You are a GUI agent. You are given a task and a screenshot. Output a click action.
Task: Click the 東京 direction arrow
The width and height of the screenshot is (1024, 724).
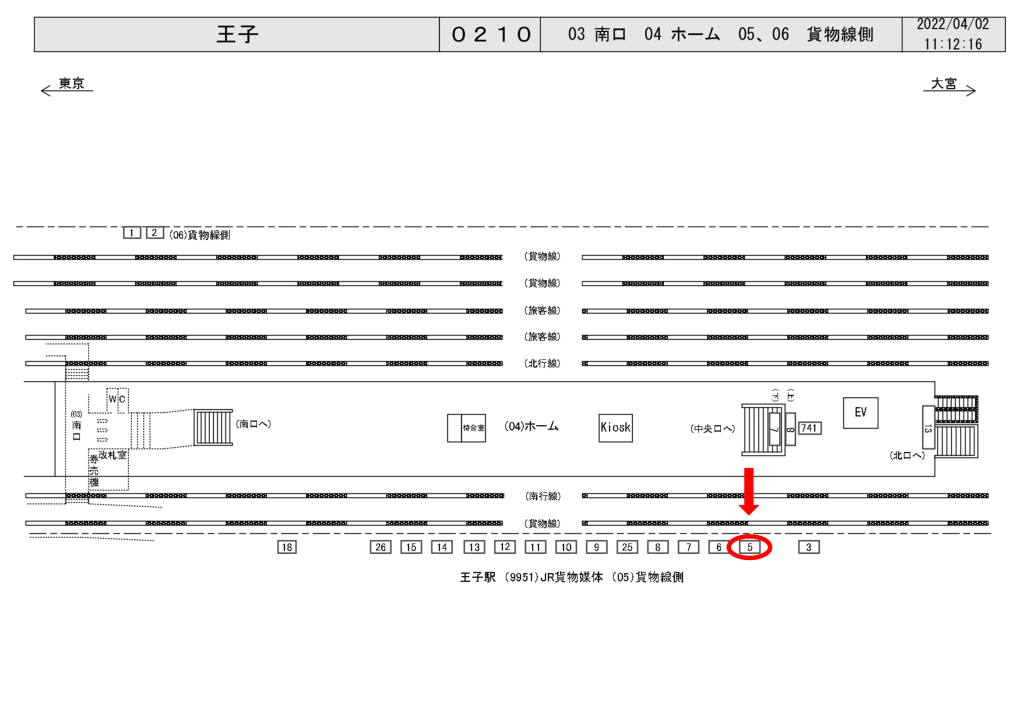pyautogui.click(x=66, y=90)
